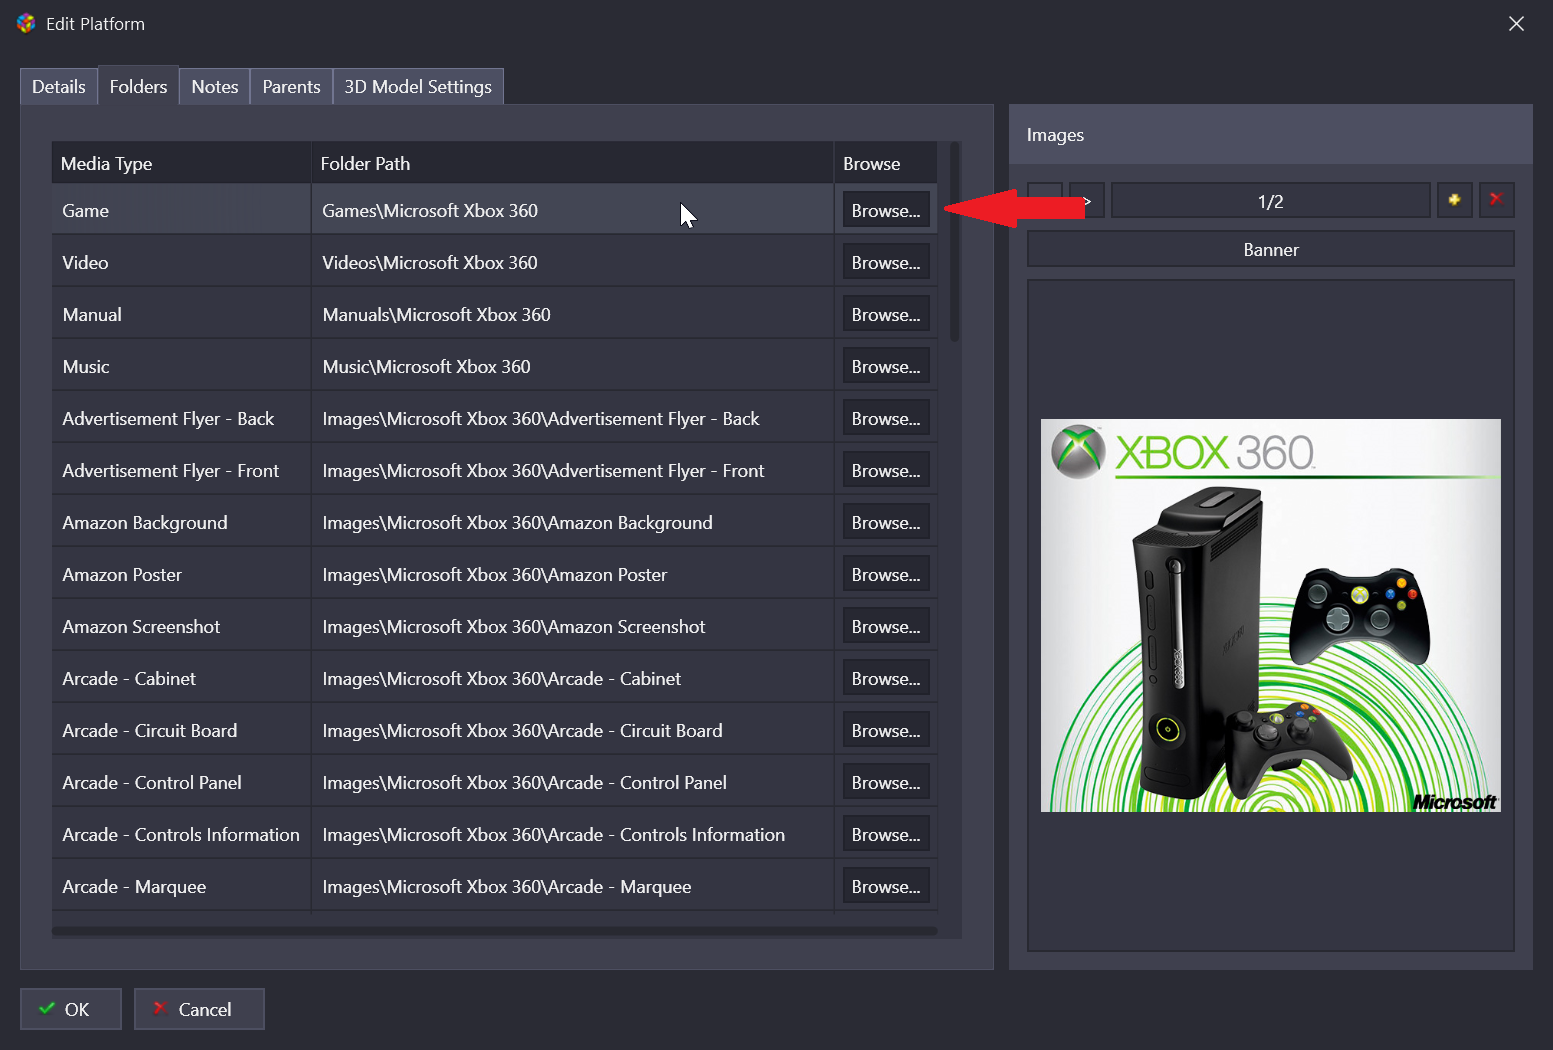Select the 'Manual' media type cell
This screenshot has height=1050, width=1553.
click(x=181, y=314)
